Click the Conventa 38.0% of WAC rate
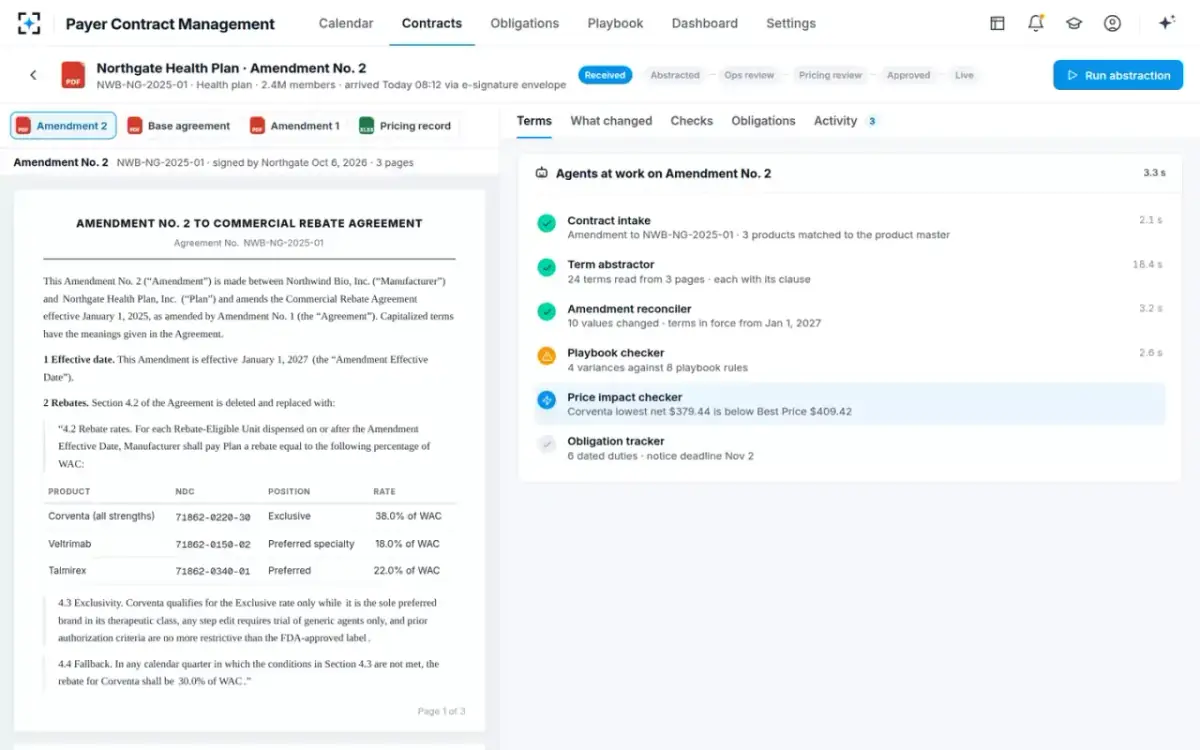Viewport: 1200px width, 750px height. (x=408, y=516)
